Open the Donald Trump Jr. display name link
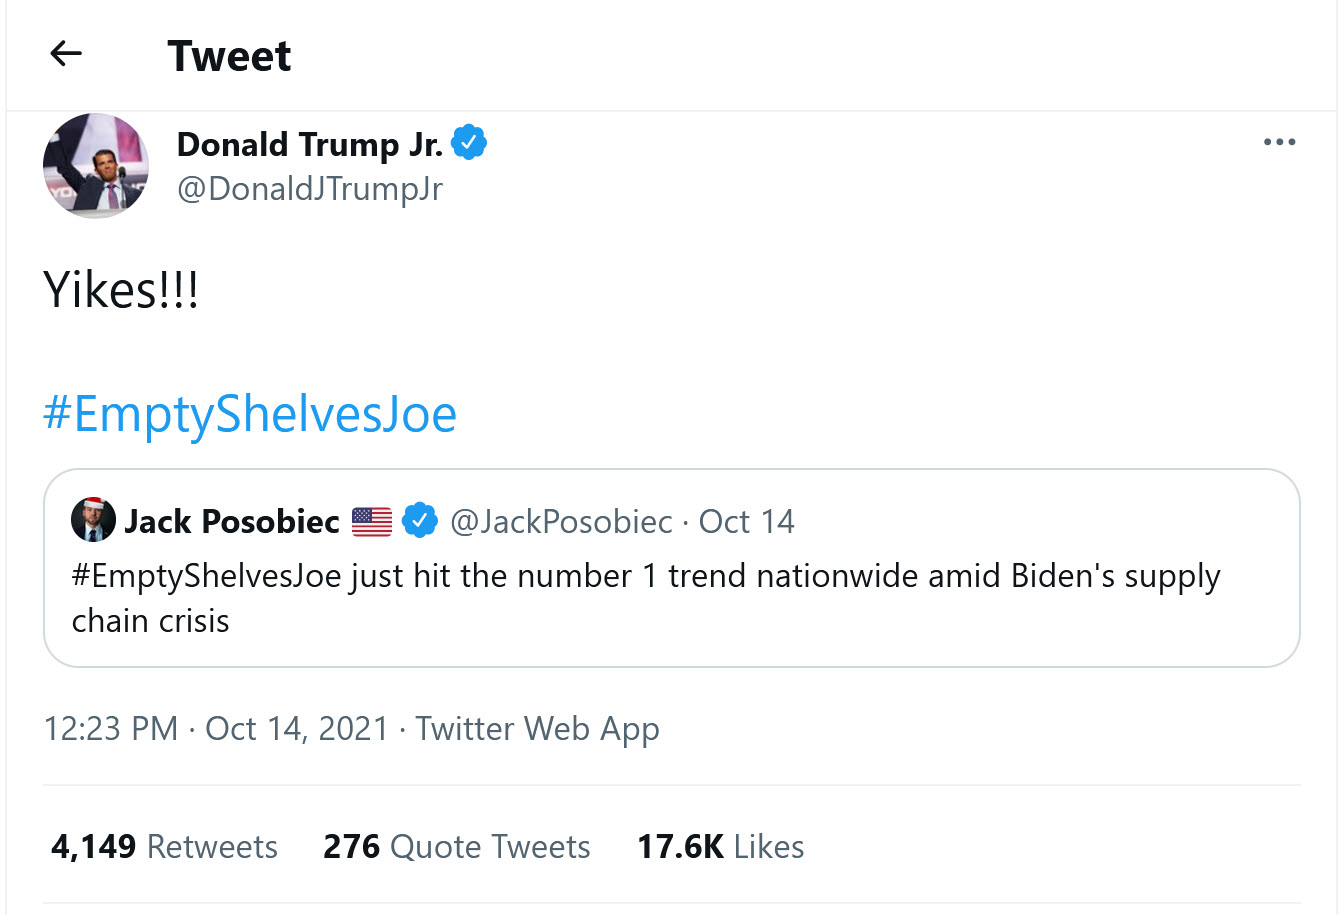 pyautogui.click(x=309, y=144)
